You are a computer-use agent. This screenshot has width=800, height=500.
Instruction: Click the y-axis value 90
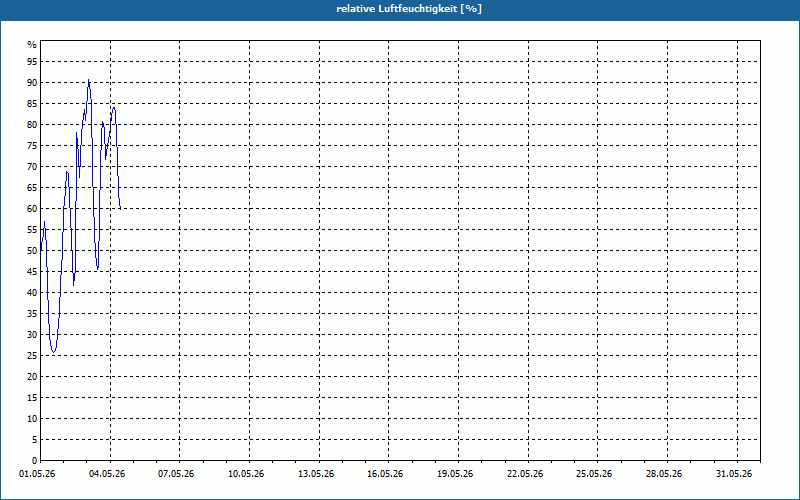tap(32, 83)
